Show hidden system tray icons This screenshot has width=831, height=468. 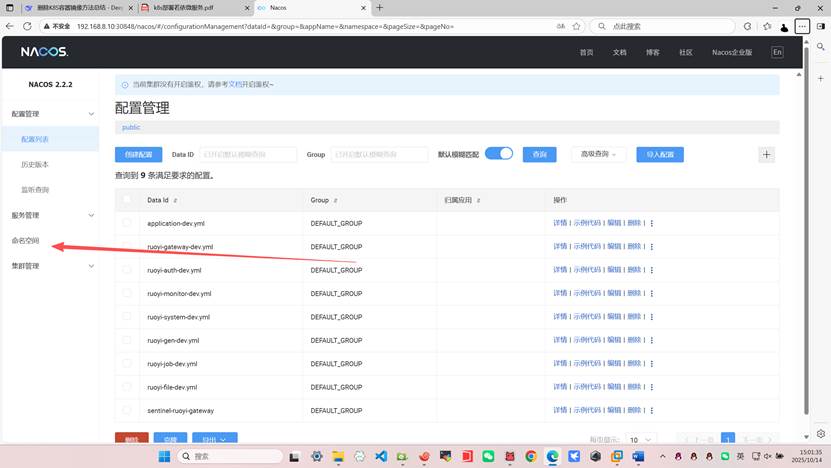pos(662,456)
